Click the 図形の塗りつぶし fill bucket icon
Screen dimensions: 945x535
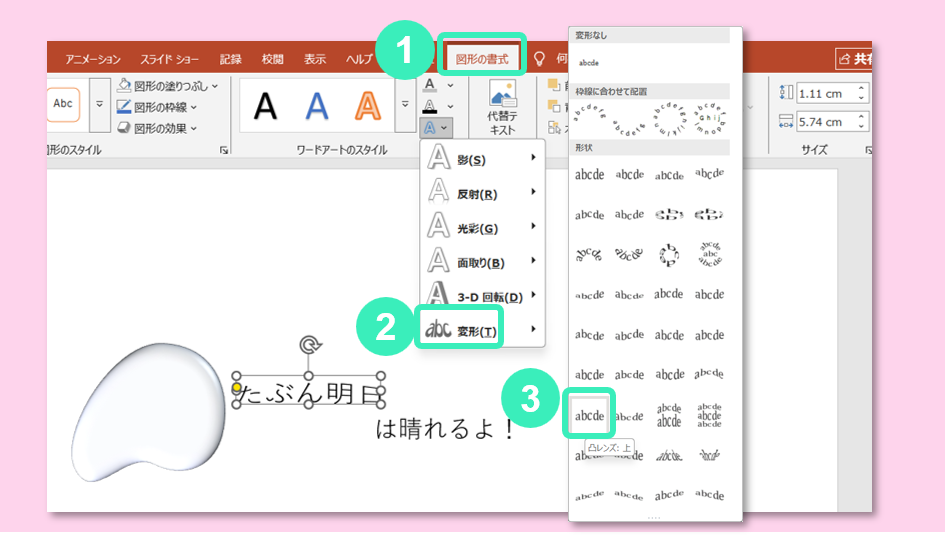click(x=124, y=86)
